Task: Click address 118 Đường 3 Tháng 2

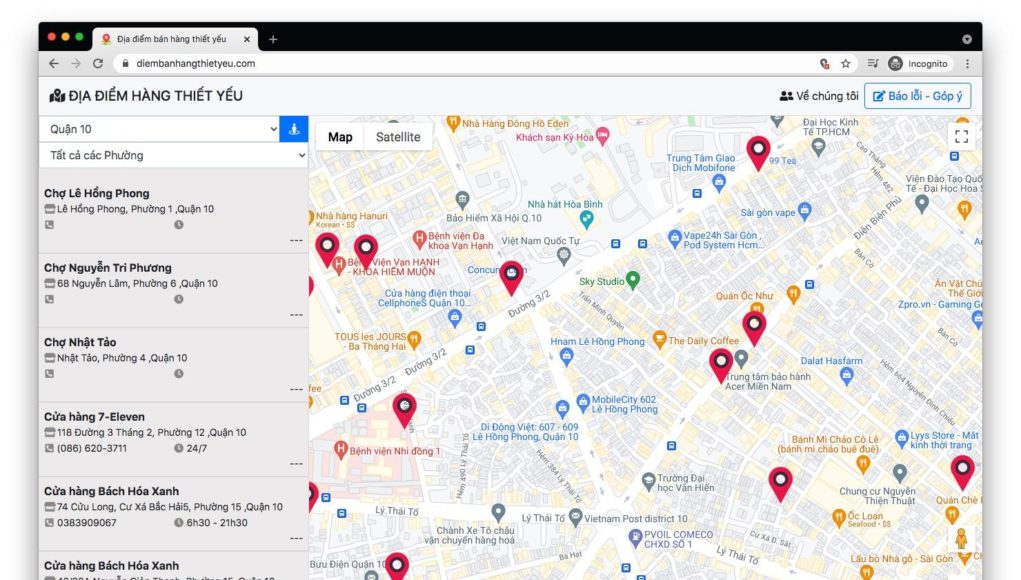Action: [x=151, y=432]
